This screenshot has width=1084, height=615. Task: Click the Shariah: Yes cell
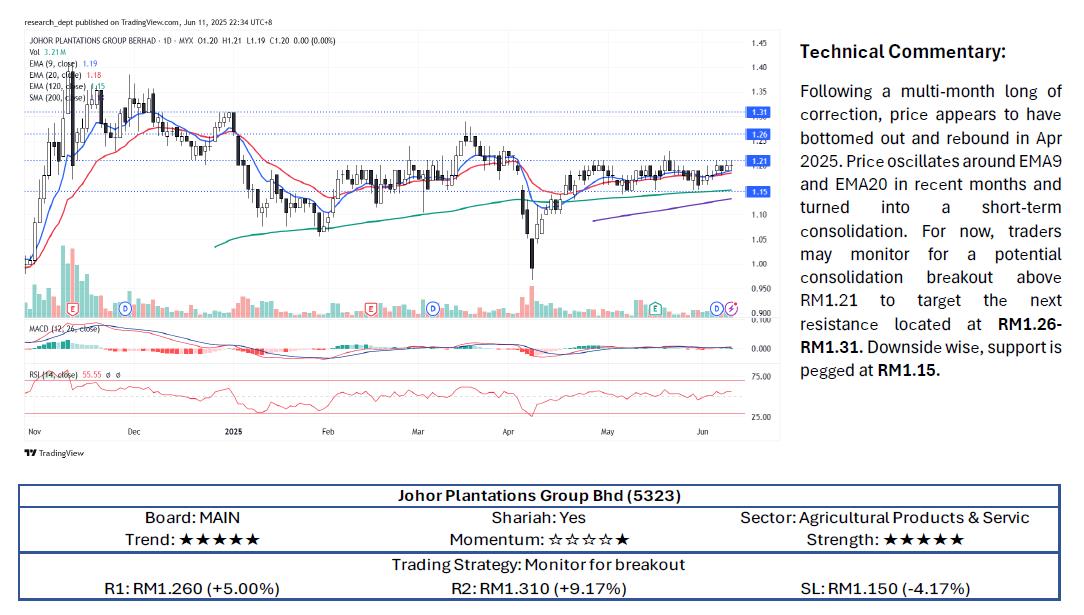(539, 518)
